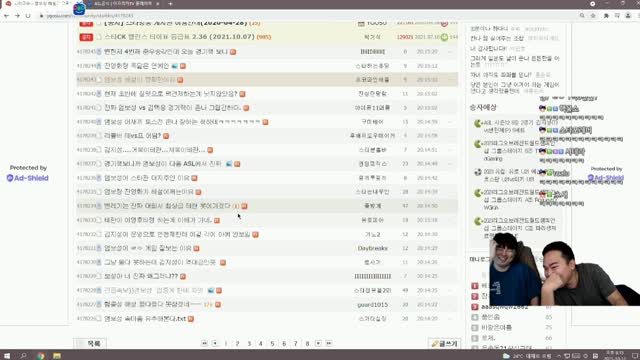640x360 pixels.
Task: Reload the page with the refresh icon
Action: 28,16
